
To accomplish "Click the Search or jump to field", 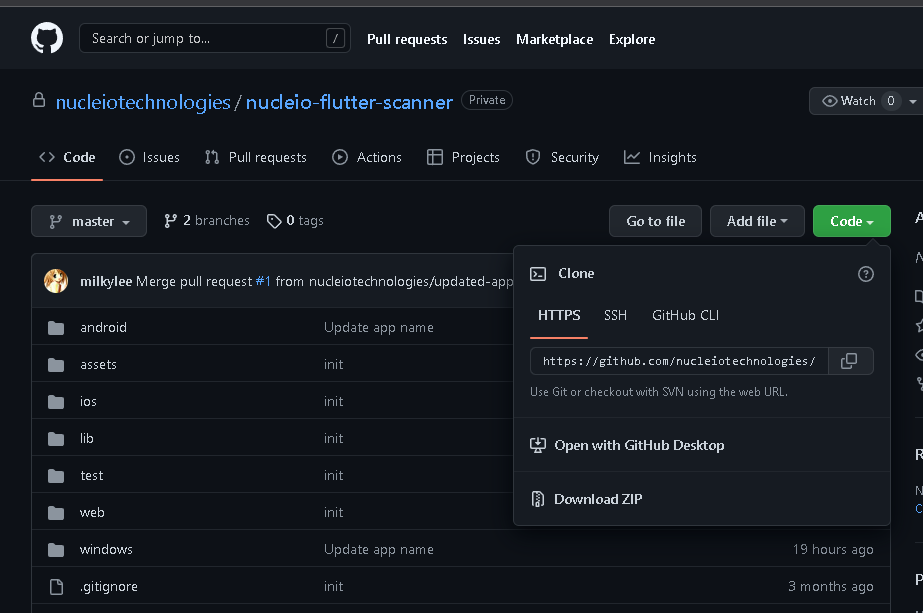I will point(215,38).
